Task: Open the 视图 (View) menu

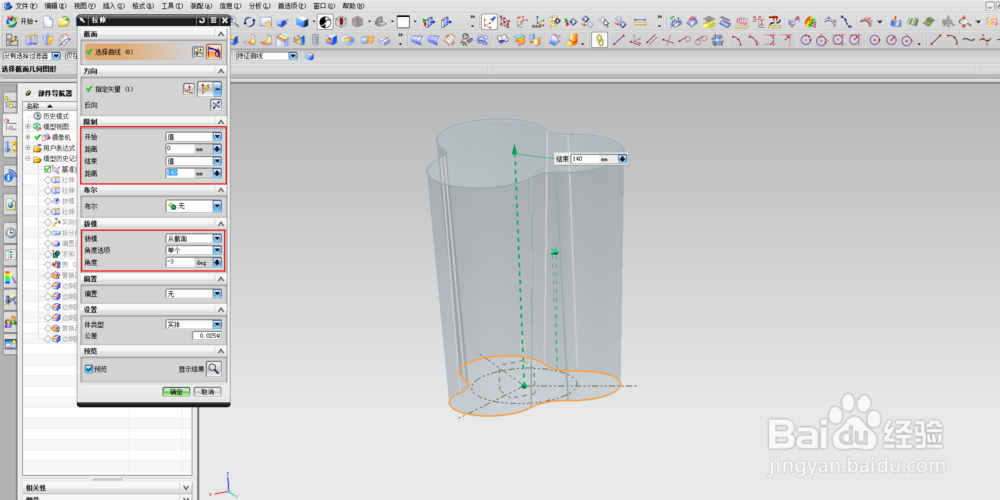Action: click(85, 6)
